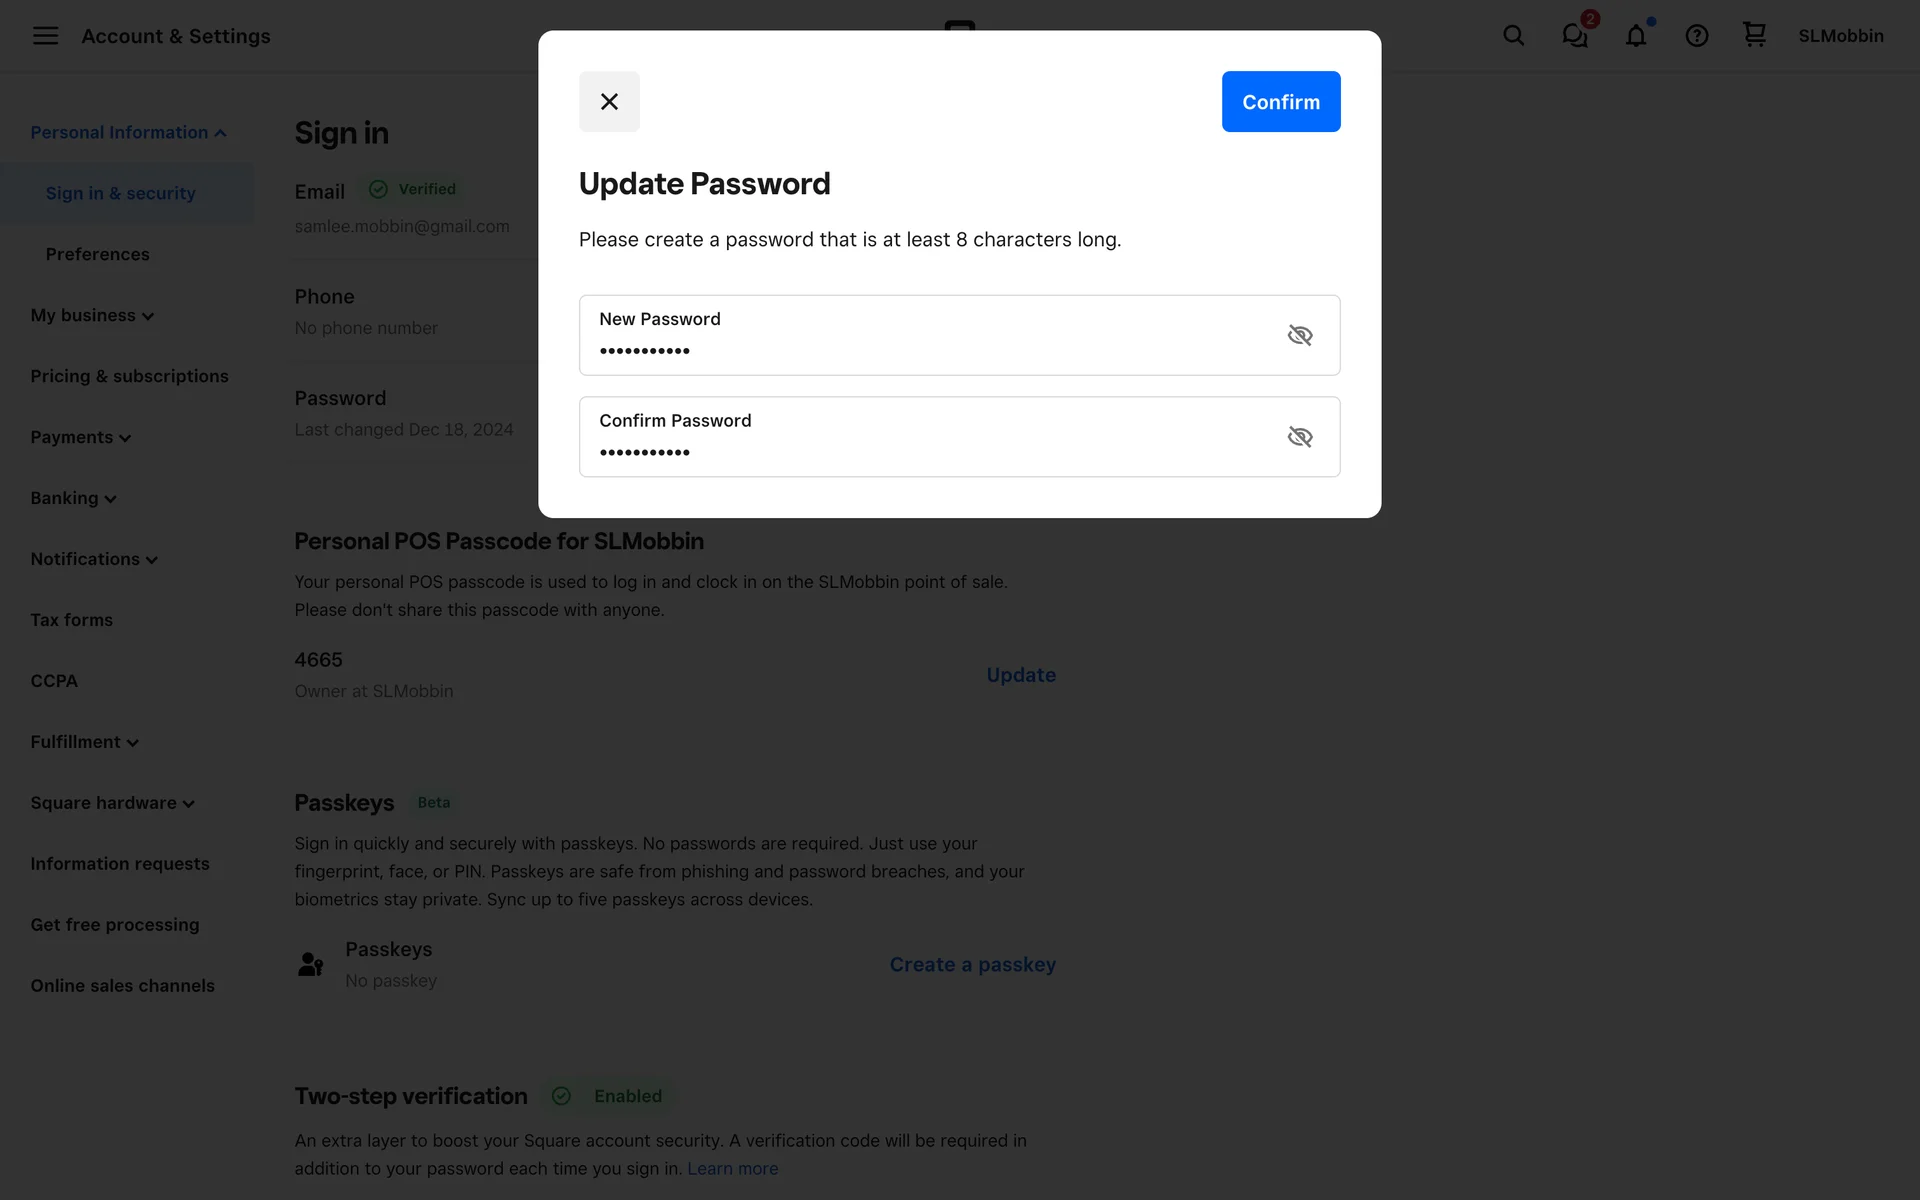Reveal the Confirm Password text
1920x1200 pixels.
pyautogui.click(x=1299, y=437)
